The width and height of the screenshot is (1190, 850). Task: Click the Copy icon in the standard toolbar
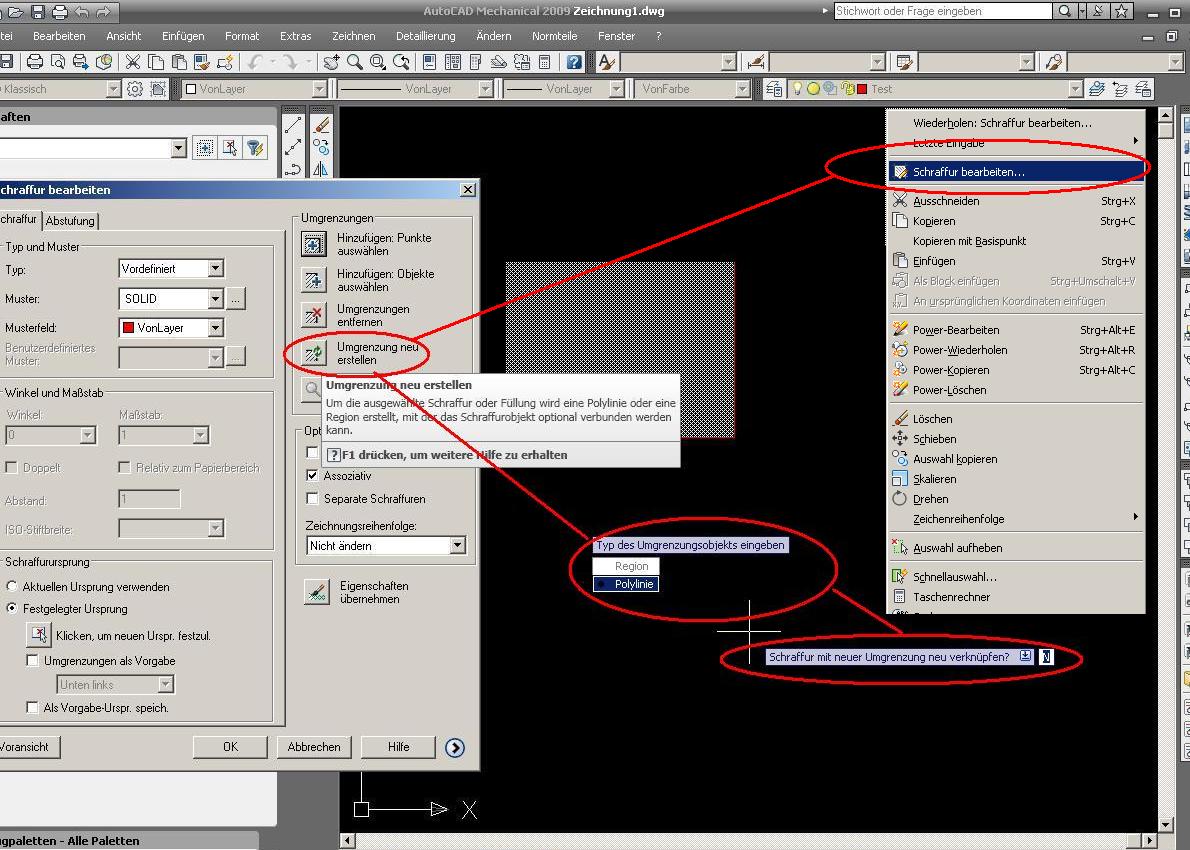156,62
